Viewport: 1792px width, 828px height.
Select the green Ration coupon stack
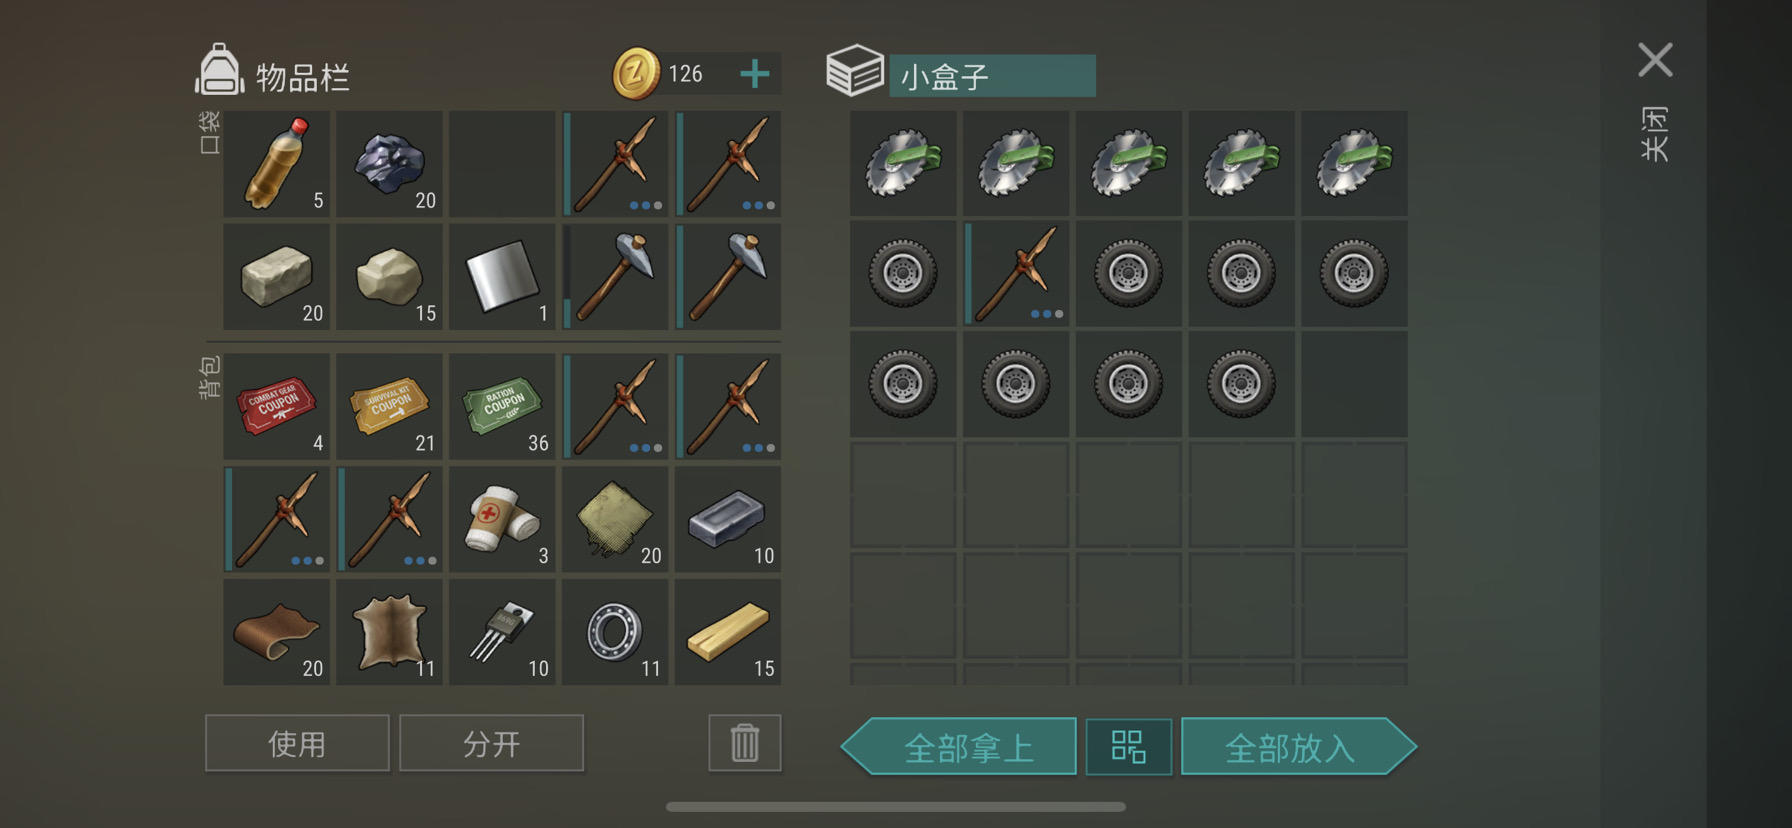click(x=502, y=406)
